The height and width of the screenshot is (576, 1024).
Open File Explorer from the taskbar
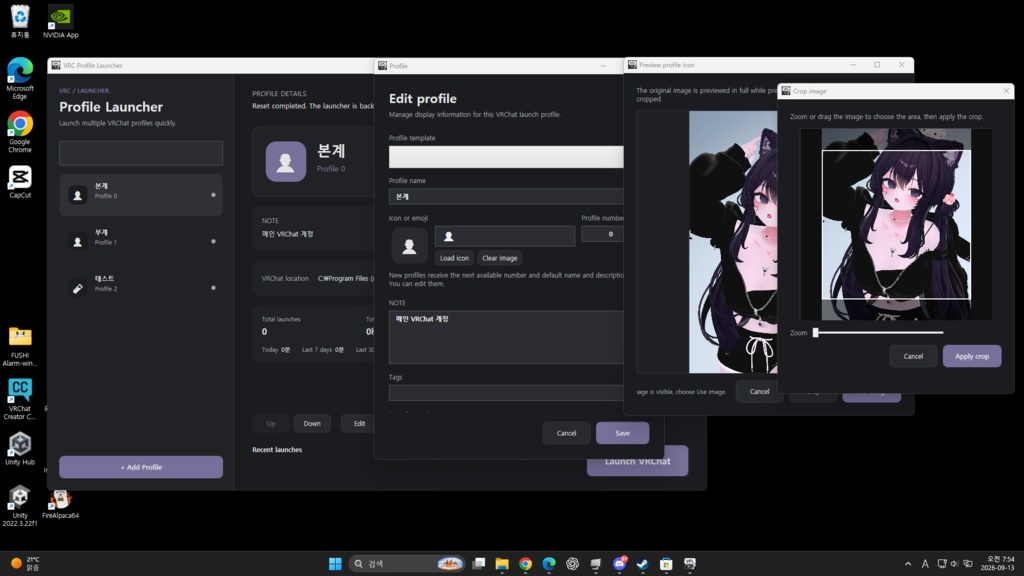pyautogui.click(x=502, y=564)
